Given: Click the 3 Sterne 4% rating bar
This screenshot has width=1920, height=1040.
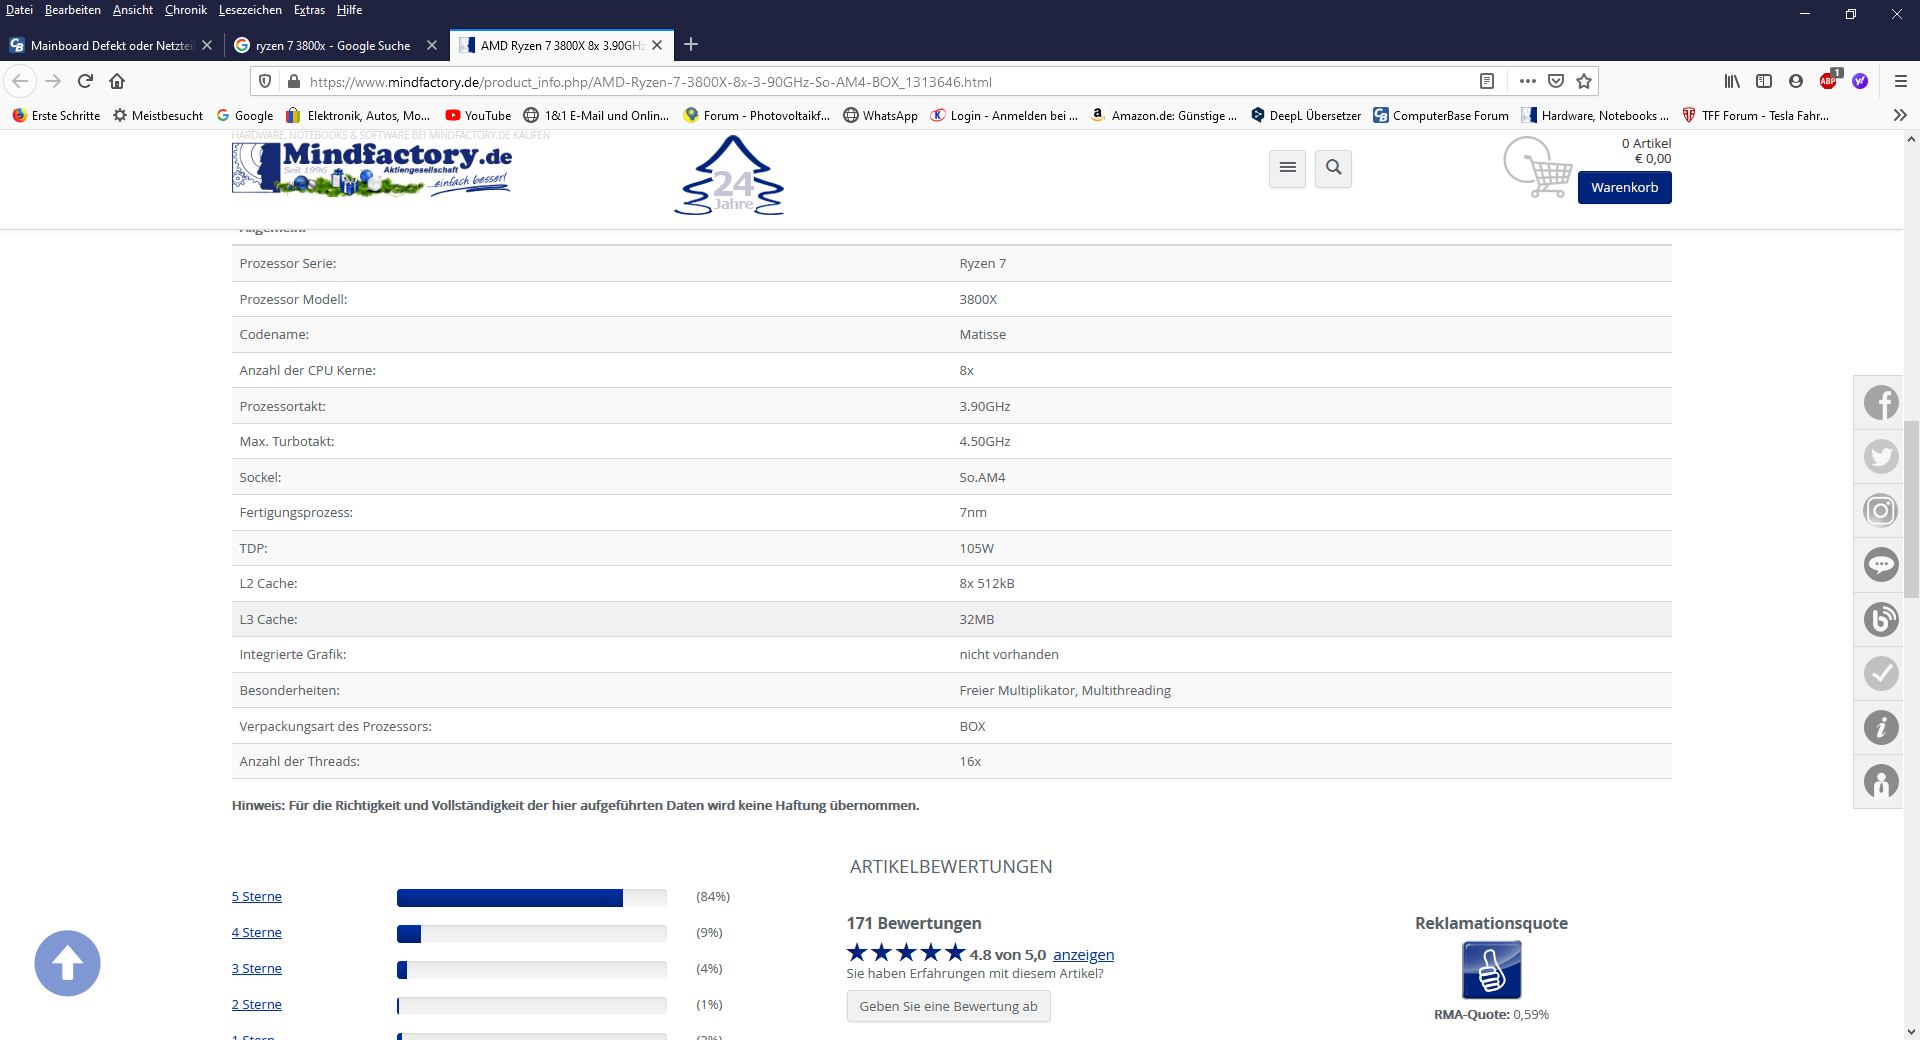Looking at the screenshot, I should click(x=532, y=970).
